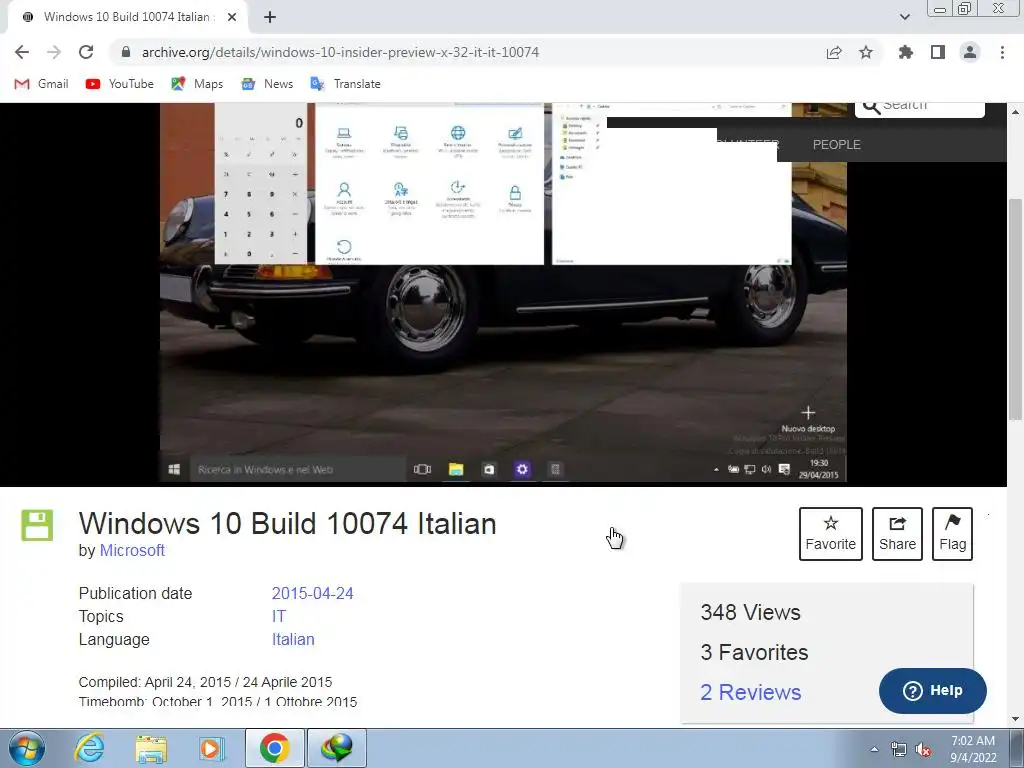Open Windows Media Player from the taskbar
The image size is (1024, 768).
(x=211, y=748)
